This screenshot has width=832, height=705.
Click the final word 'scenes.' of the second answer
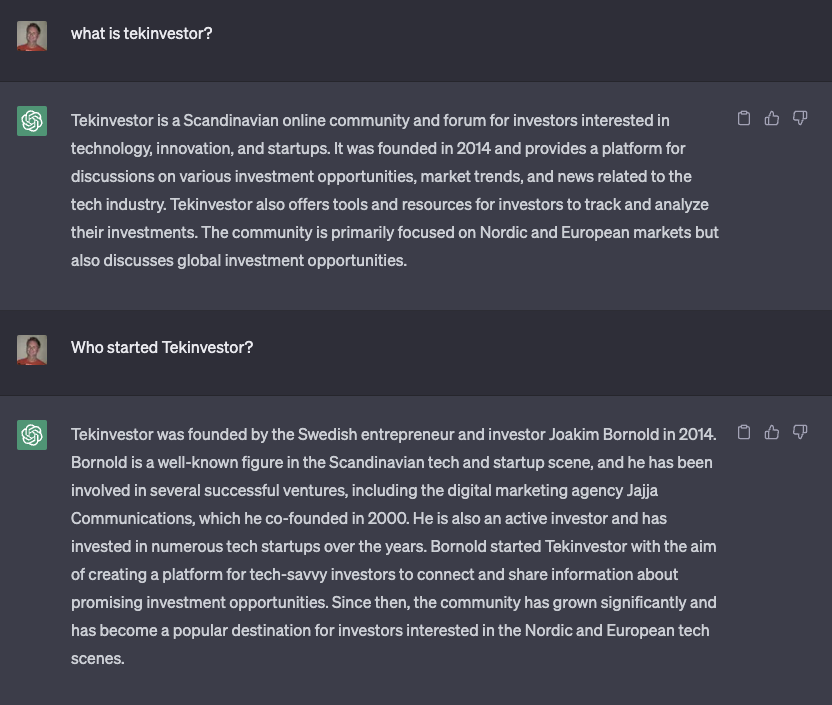coord(98,659)
